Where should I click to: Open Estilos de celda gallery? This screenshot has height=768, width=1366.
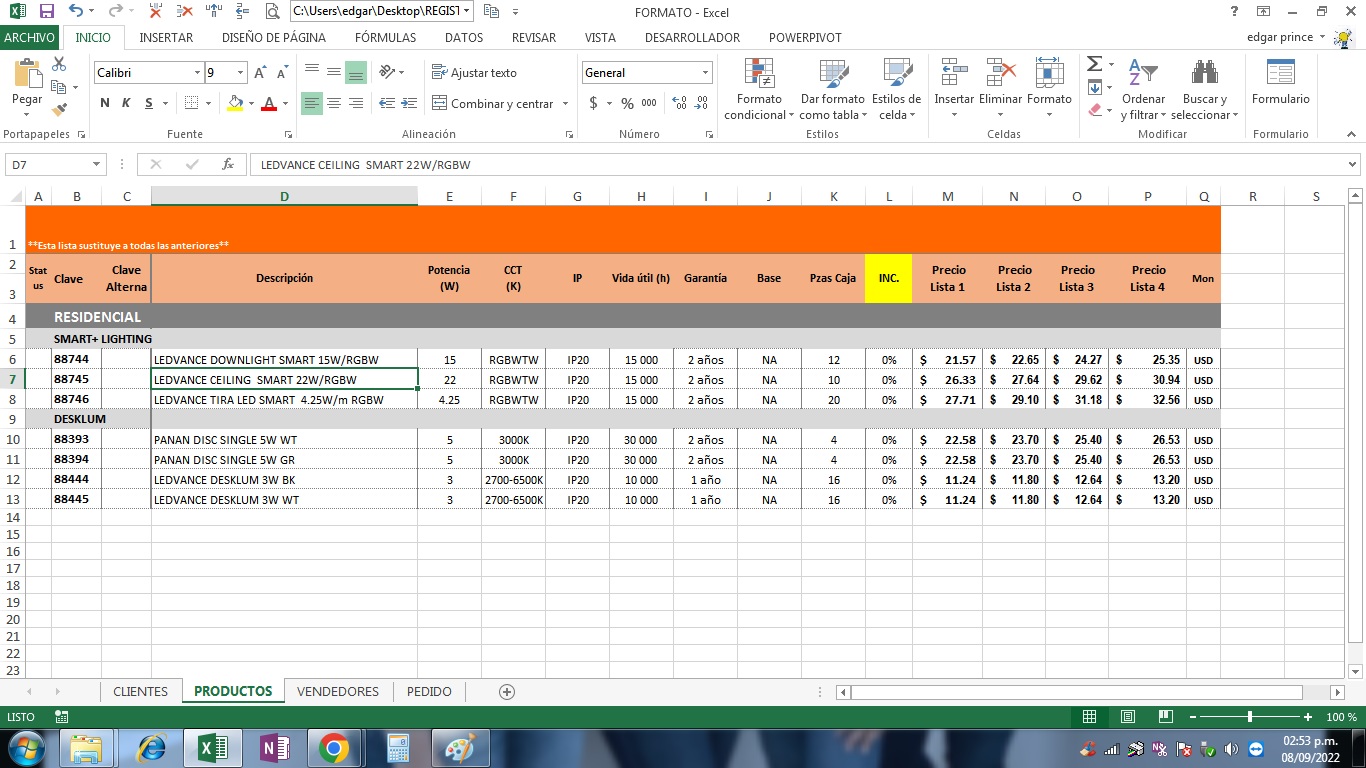896,88
